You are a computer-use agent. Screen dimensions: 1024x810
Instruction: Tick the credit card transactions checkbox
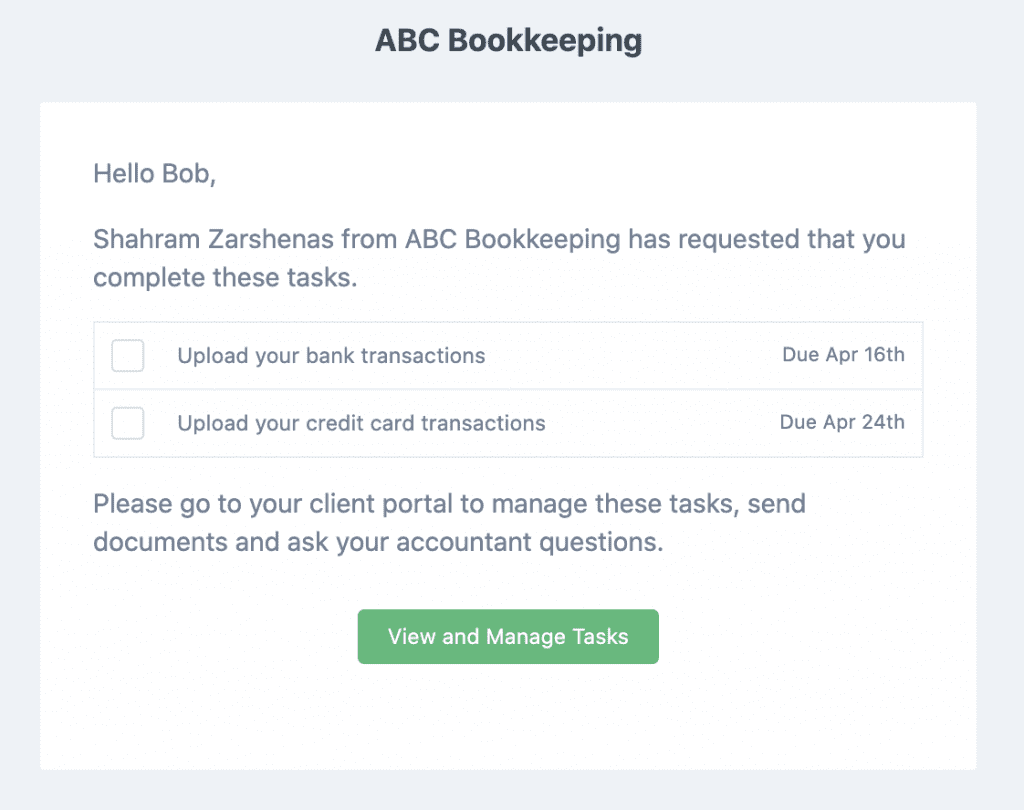point(127,423)
